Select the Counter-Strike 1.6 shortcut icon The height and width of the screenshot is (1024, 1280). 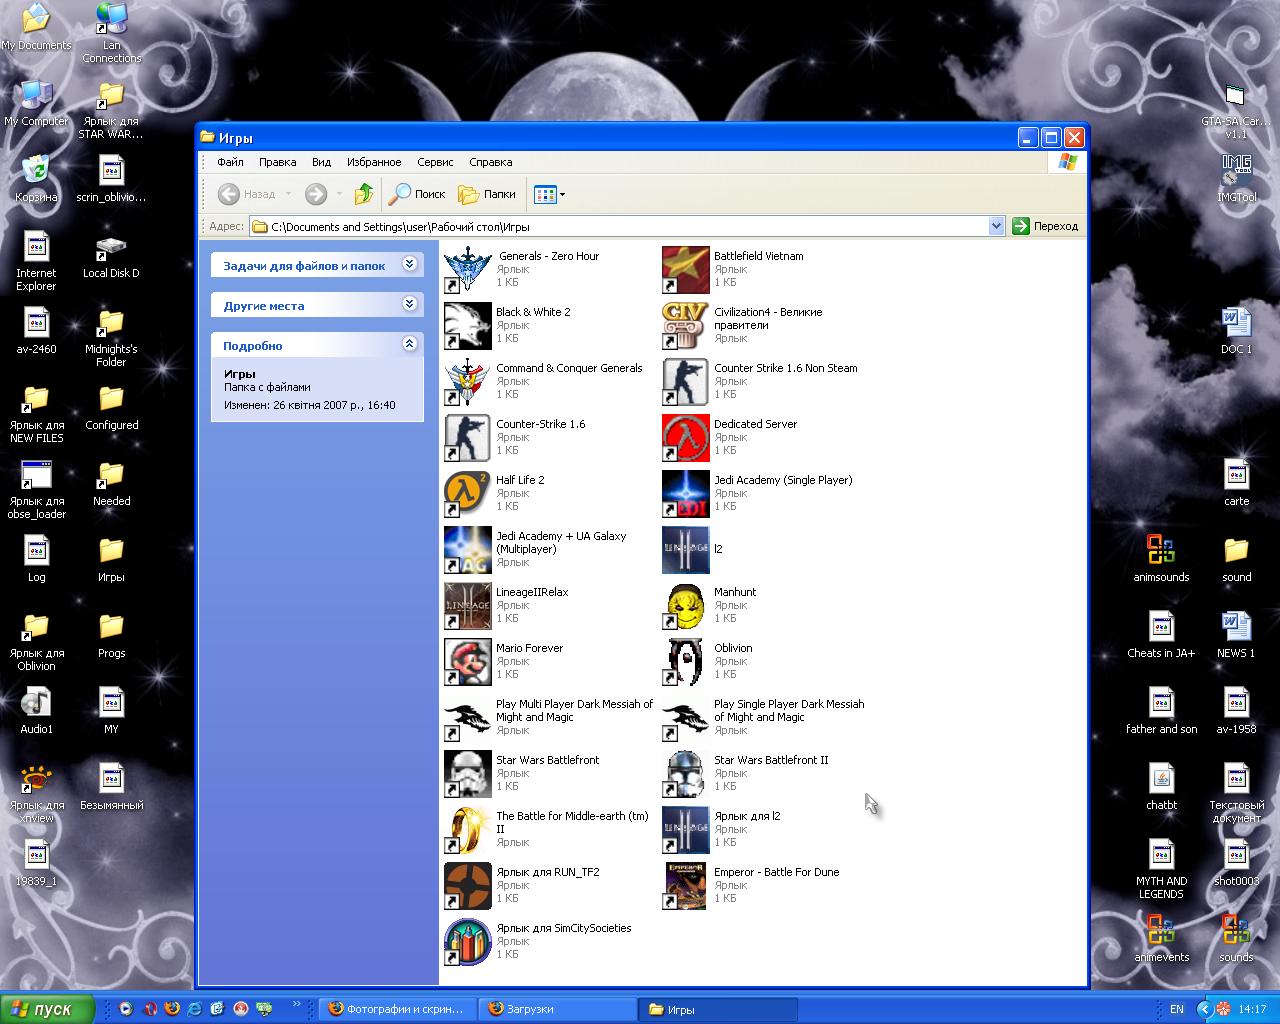(x=468, y=438)
